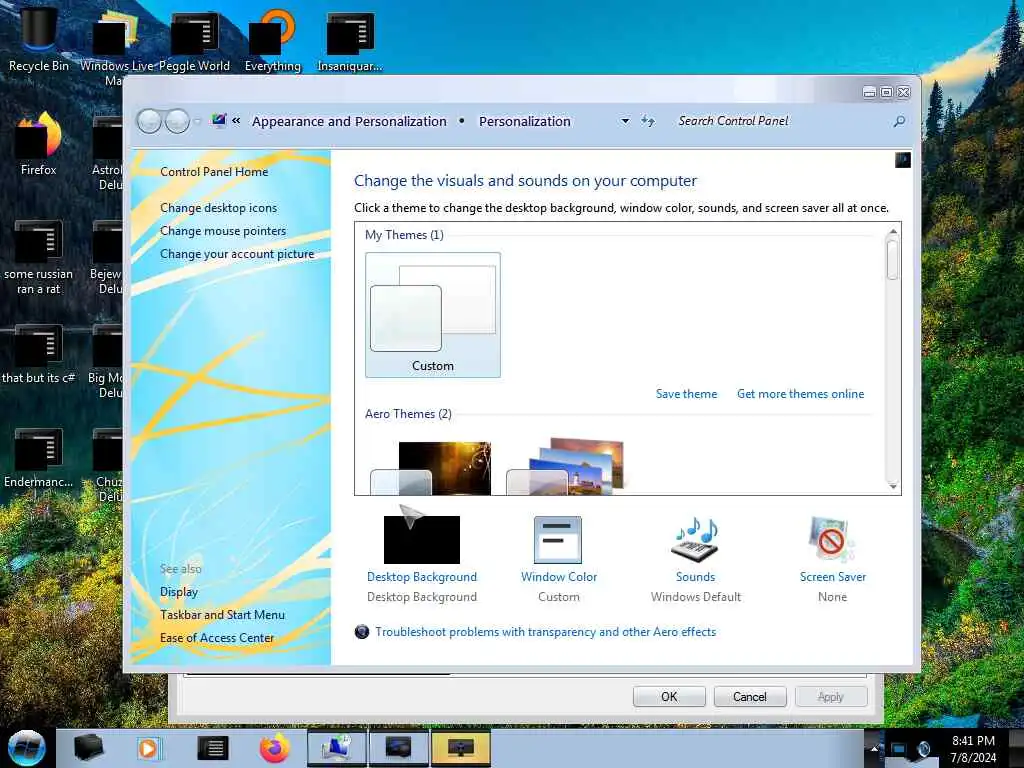Open 'that but its c#' desktop file
1024x768 pixels.
[39, 354]
